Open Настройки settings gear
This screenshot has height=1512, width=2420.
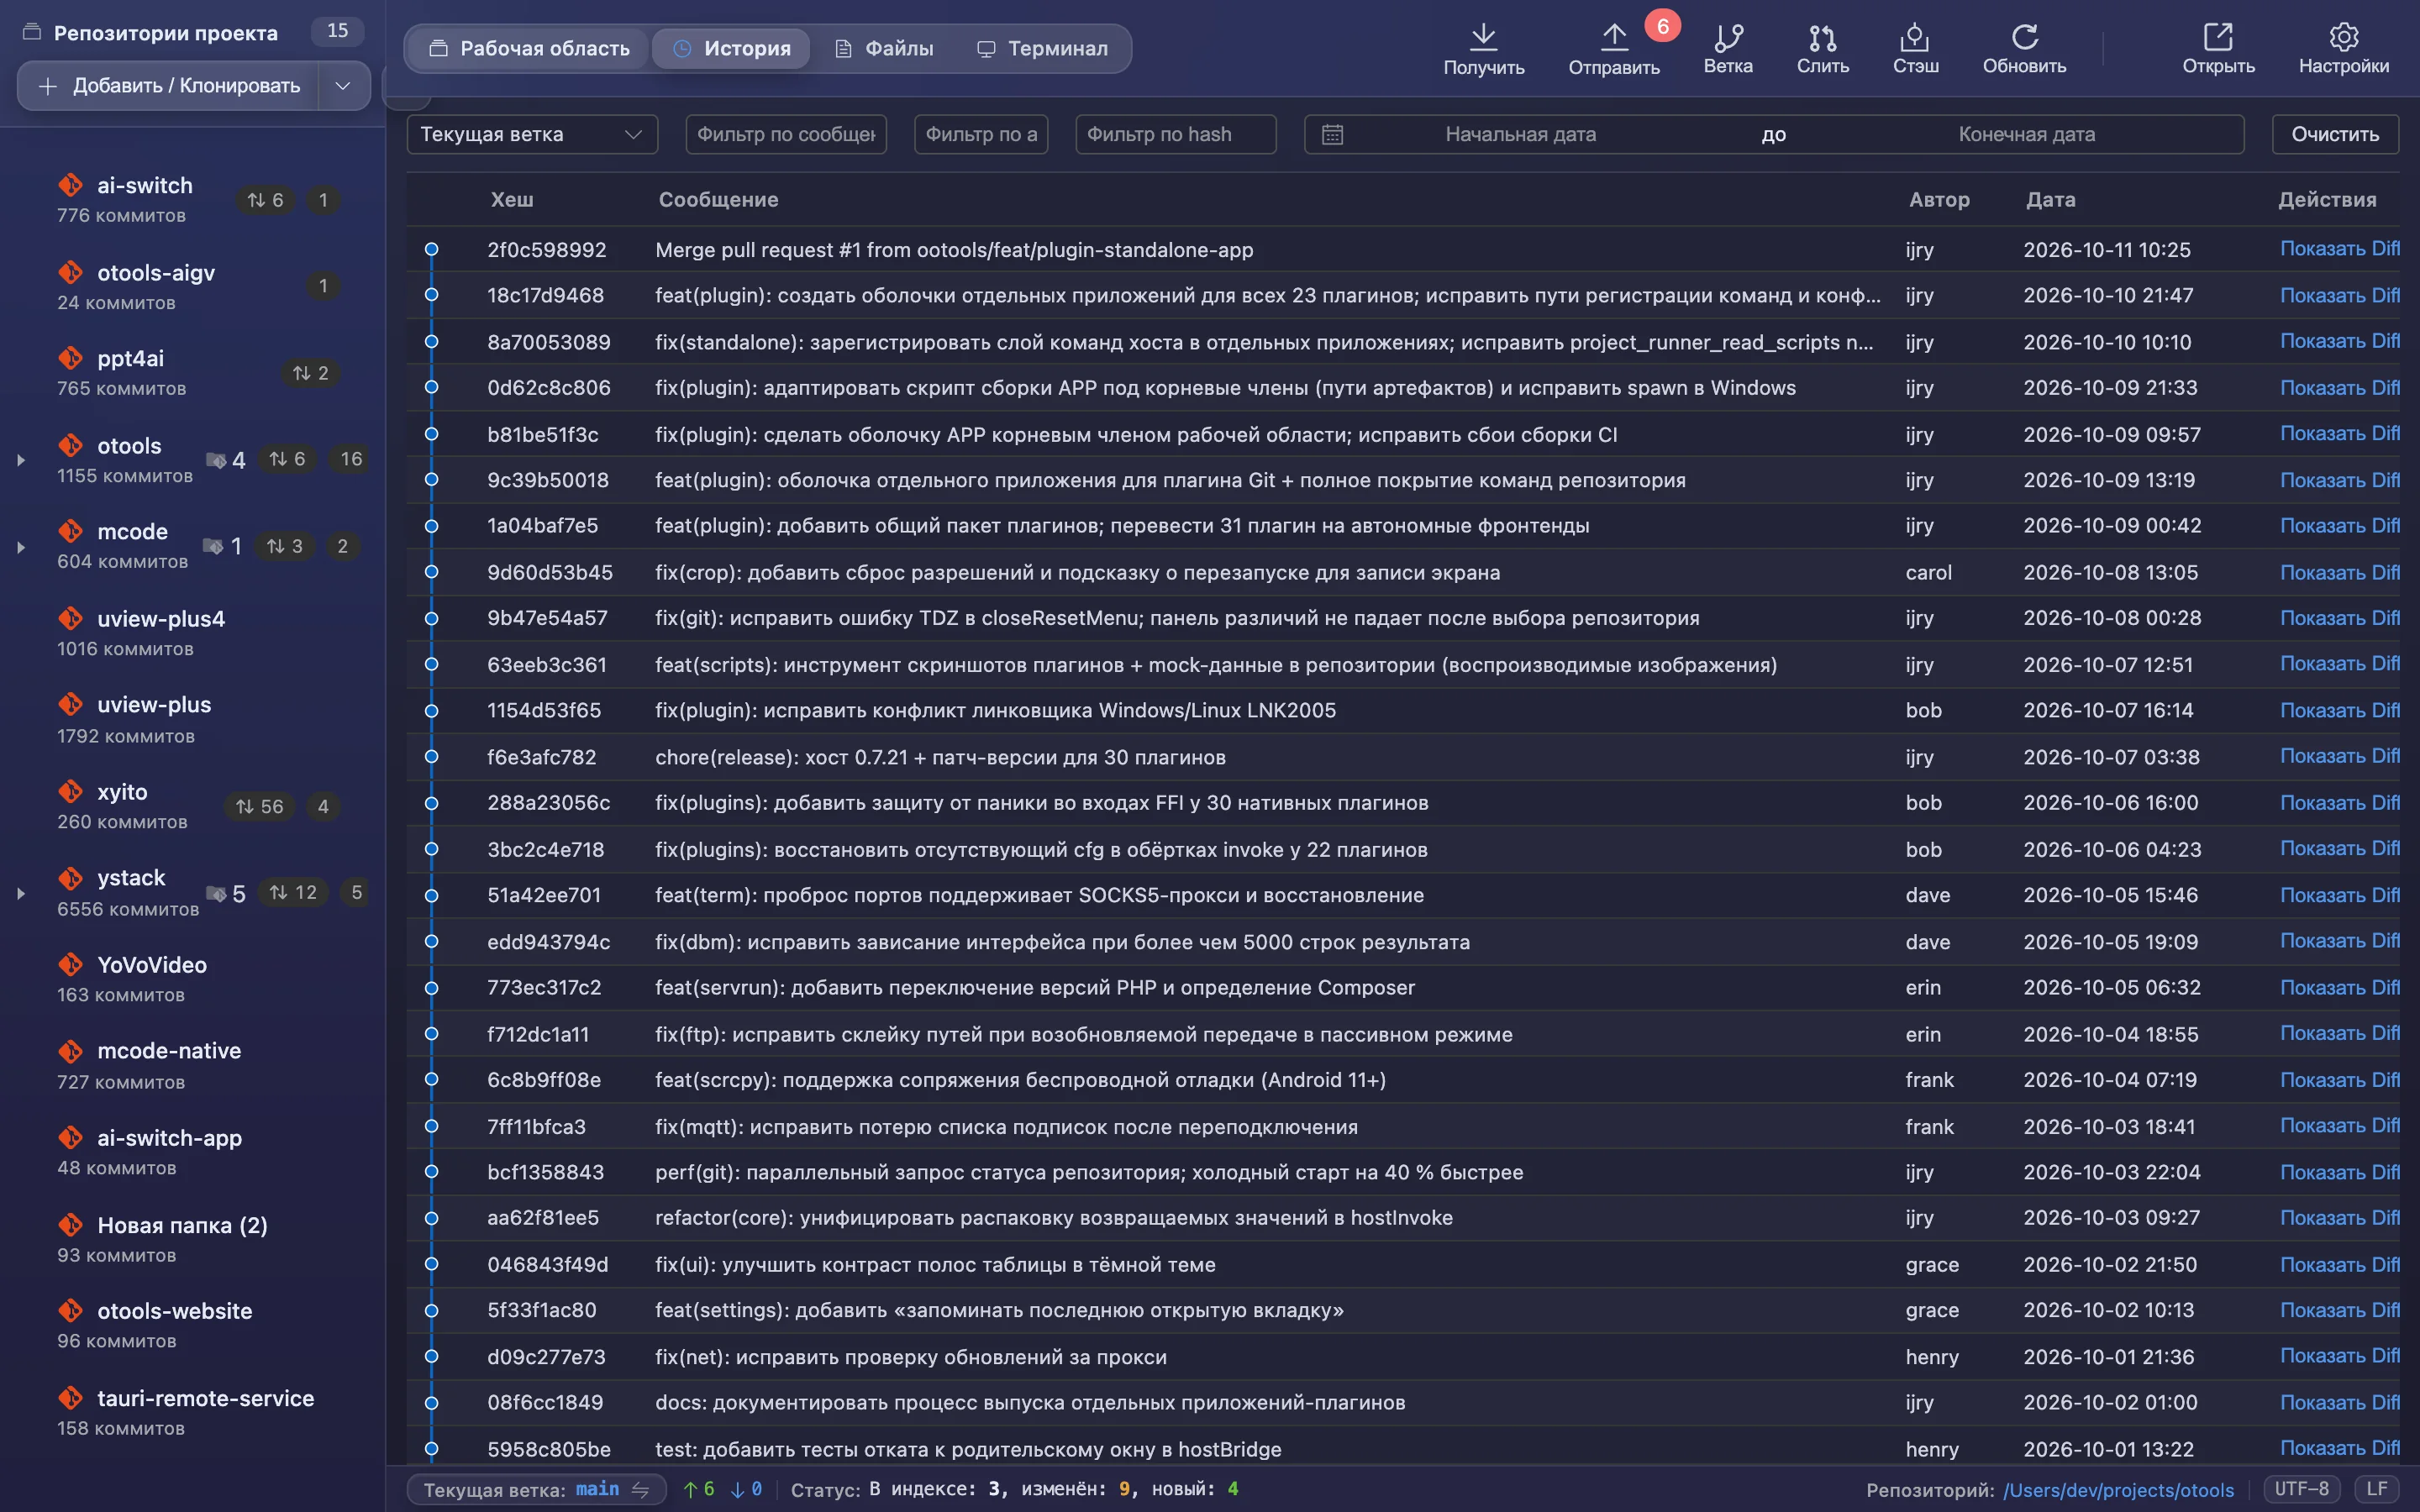tap(2343, 37)
